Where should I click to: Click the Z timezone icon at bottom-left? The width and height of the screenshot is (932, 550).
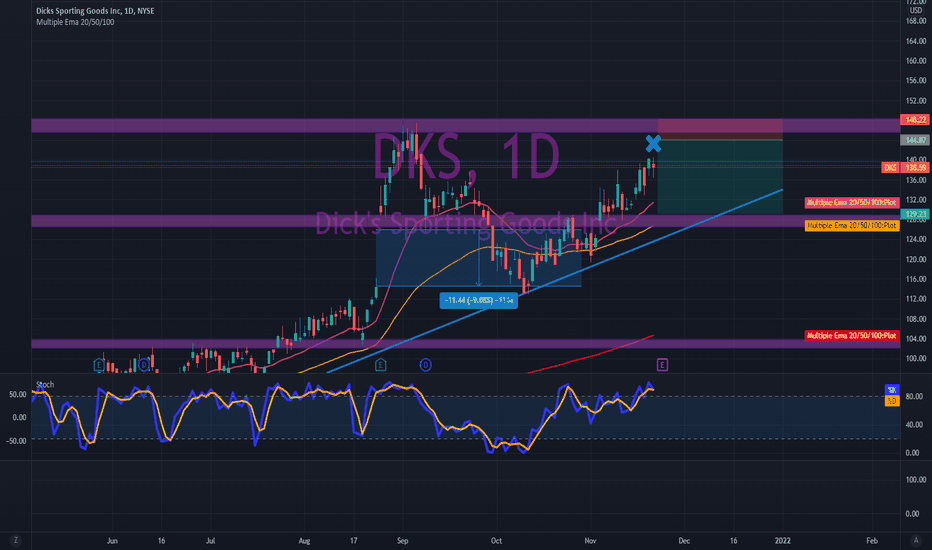[15, 540]
